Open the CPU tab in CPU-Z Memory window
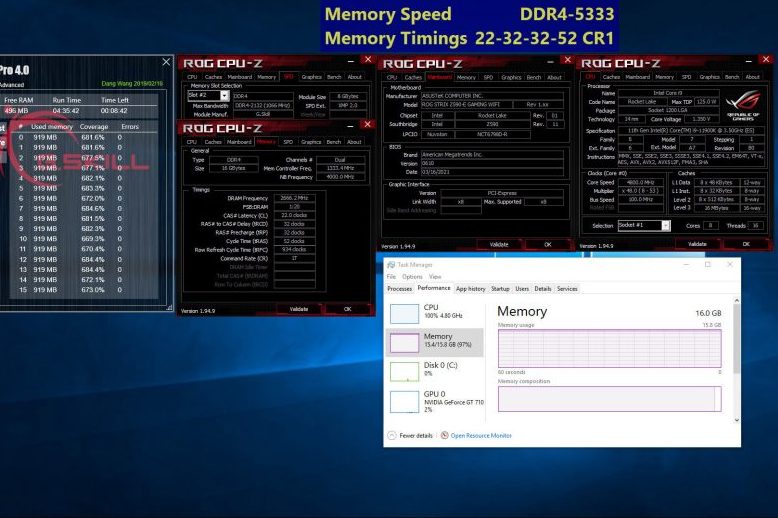This screenshot has height=518, width=778. tap(192, 142)
